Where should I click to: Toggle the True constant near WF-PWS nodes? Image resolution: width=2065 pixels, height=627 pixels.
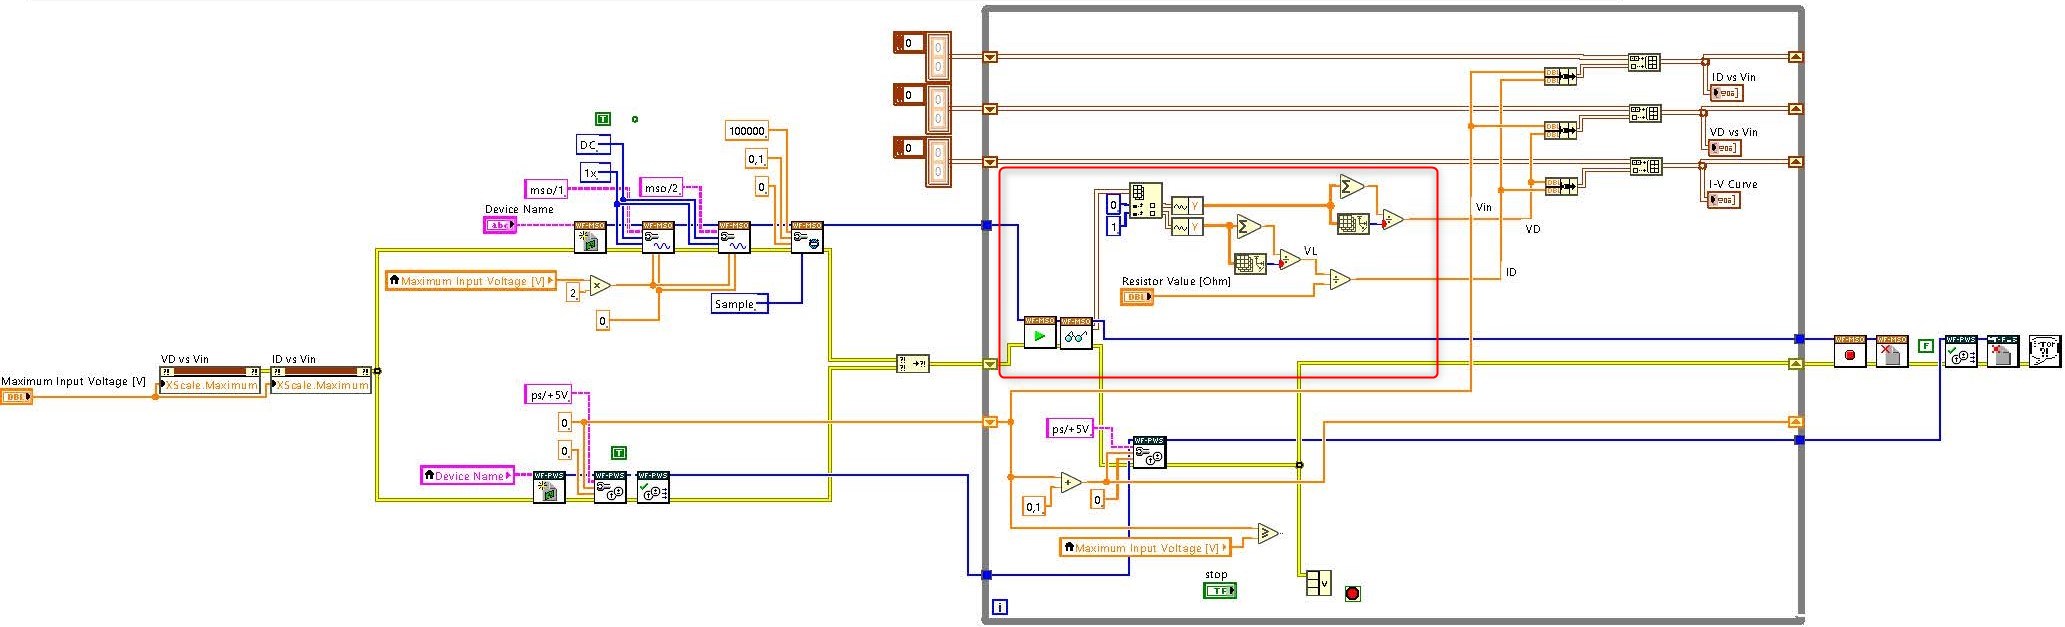[618, 453]
